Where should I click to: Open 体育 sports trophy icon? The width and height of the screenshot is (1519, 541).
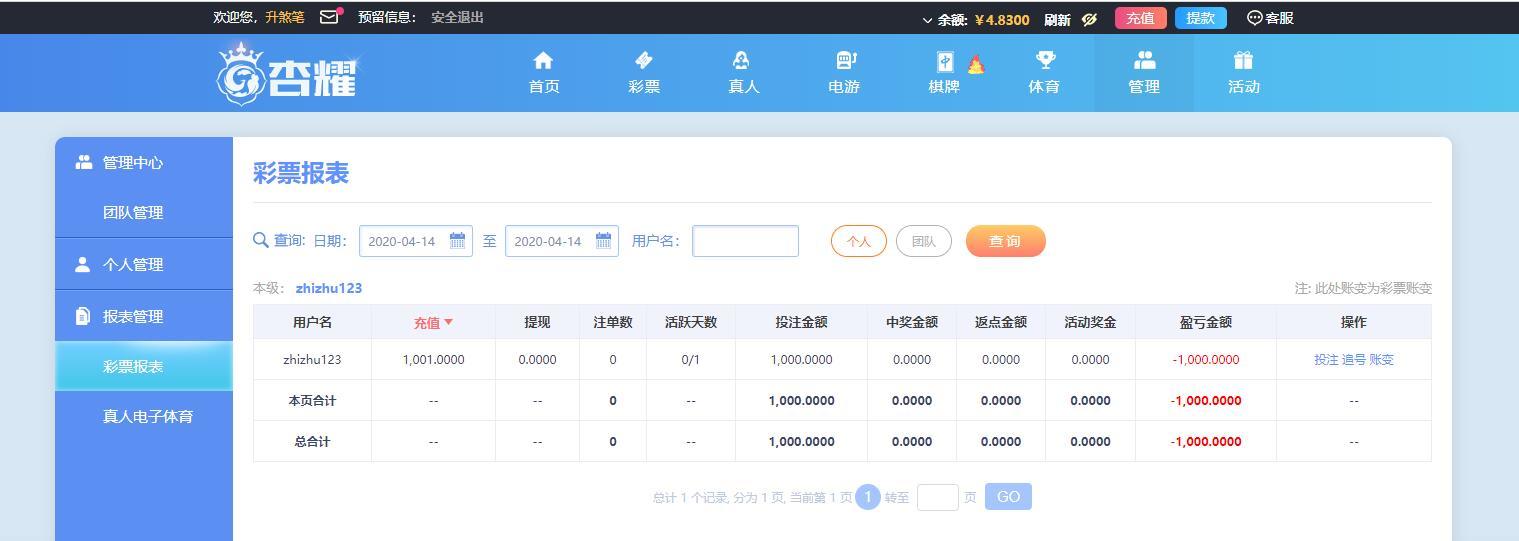coord(1045,61)
